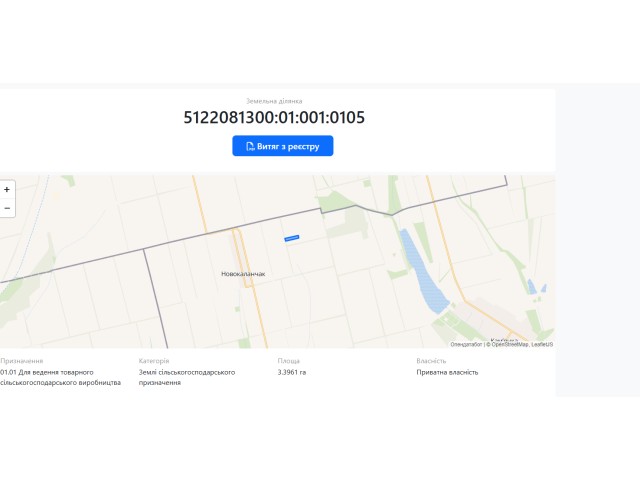Open the Leaflet attribution link

(542, 344)
